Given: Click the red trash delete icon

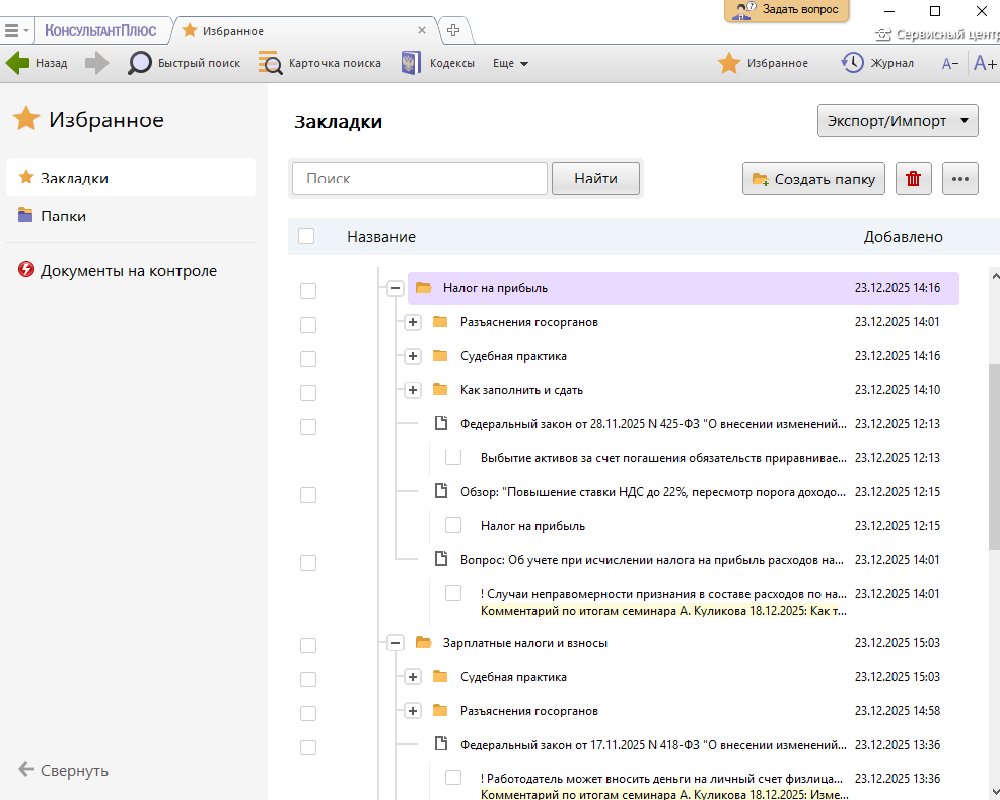Looking at the screenshot, I should click(913, 179).
